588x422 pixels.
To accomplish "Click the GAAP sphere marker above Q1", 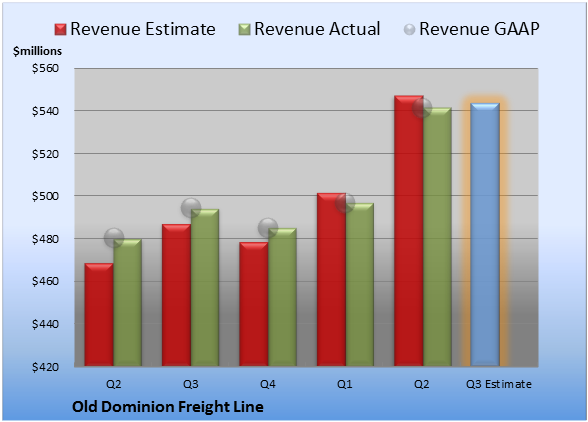I will (x=345, y=203).
